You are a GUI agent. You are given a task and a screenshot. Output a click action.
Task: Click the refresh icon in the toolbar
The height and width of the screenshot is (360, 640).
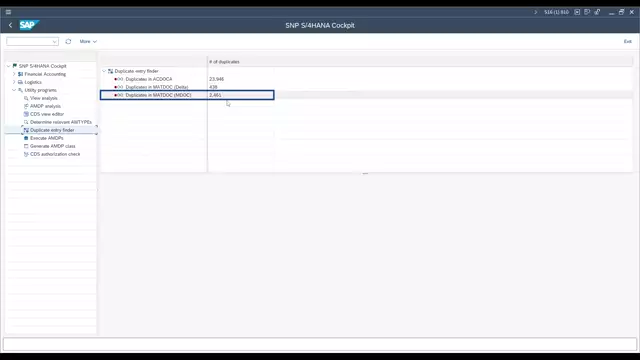tap(68, 41)
